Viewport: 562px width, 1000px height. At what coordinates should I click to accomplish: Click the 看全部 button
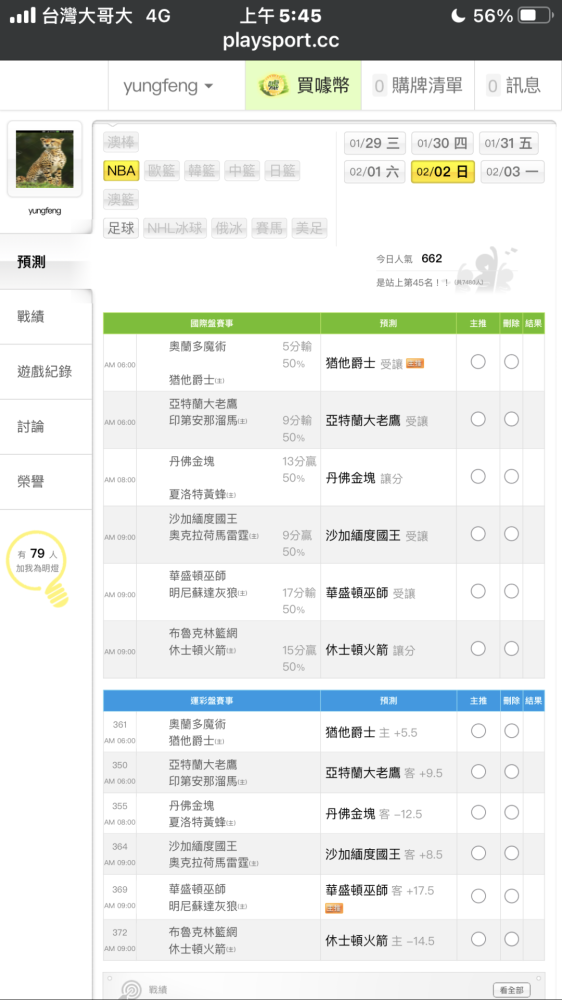(512, 990)
